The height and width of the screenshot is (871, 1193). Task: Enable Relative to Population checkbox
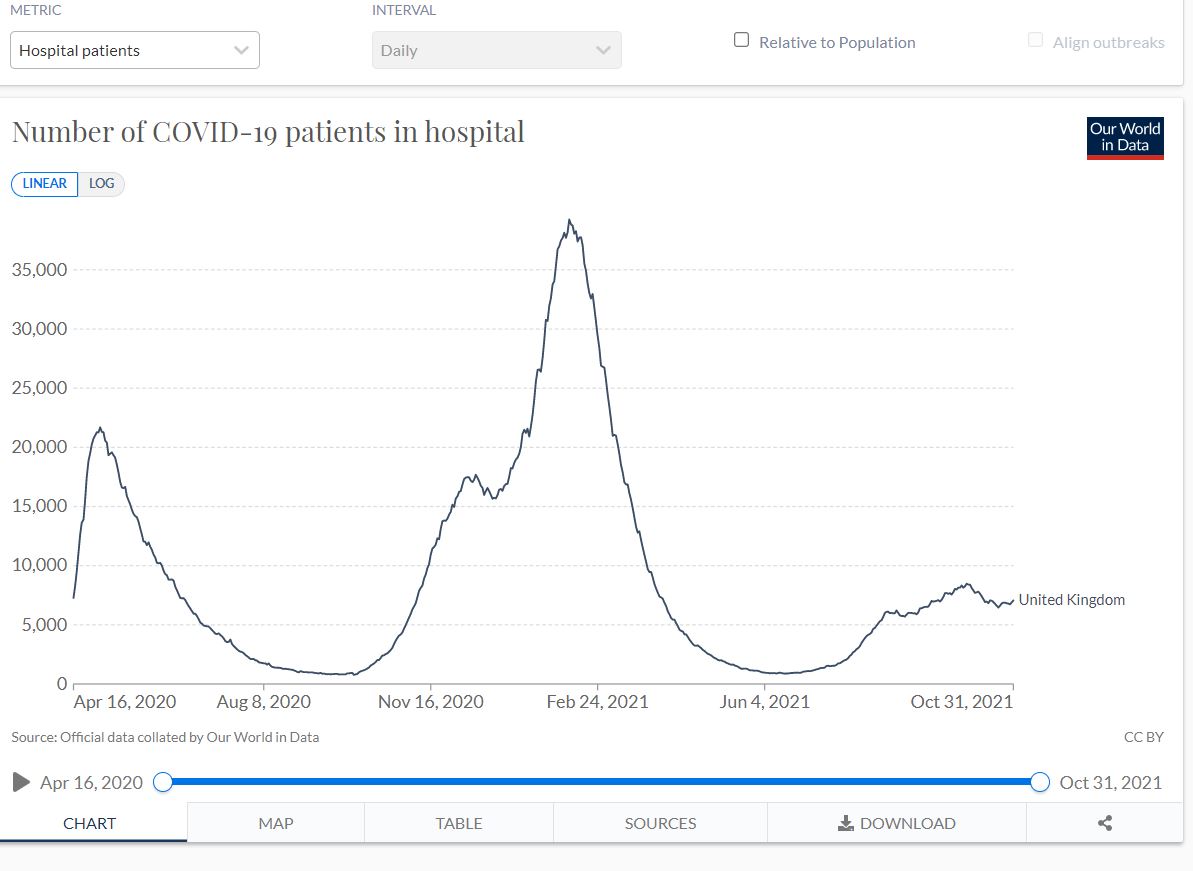[742, 41]
